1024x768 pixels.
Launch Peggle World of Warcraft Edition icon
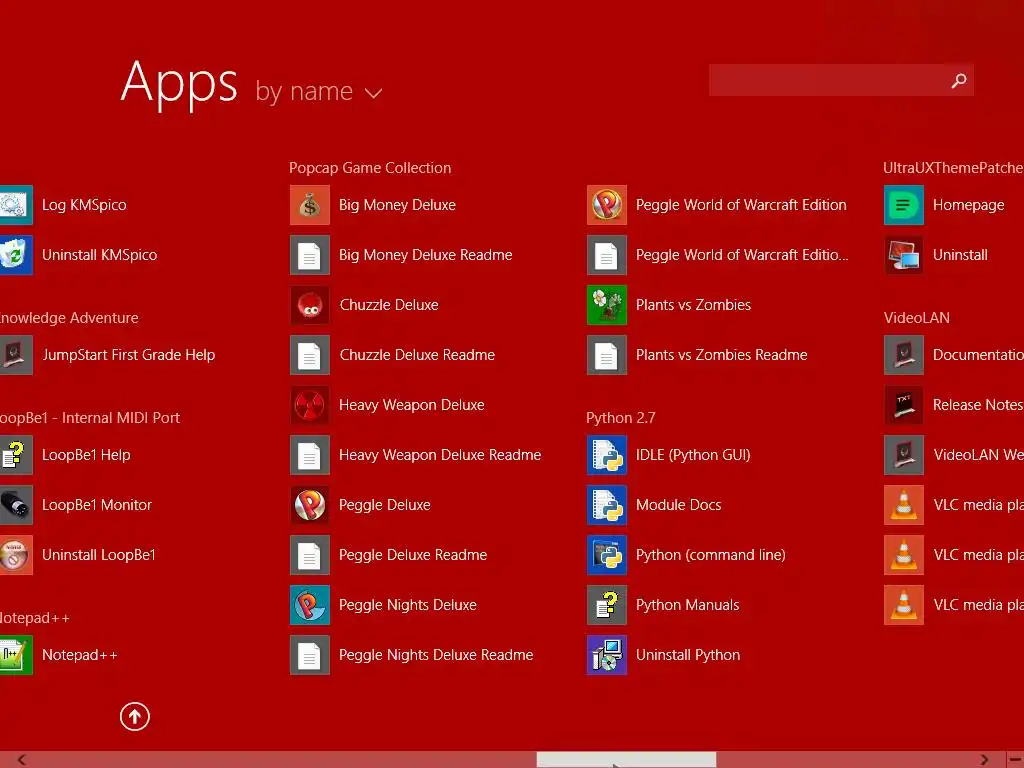[607, 204]
